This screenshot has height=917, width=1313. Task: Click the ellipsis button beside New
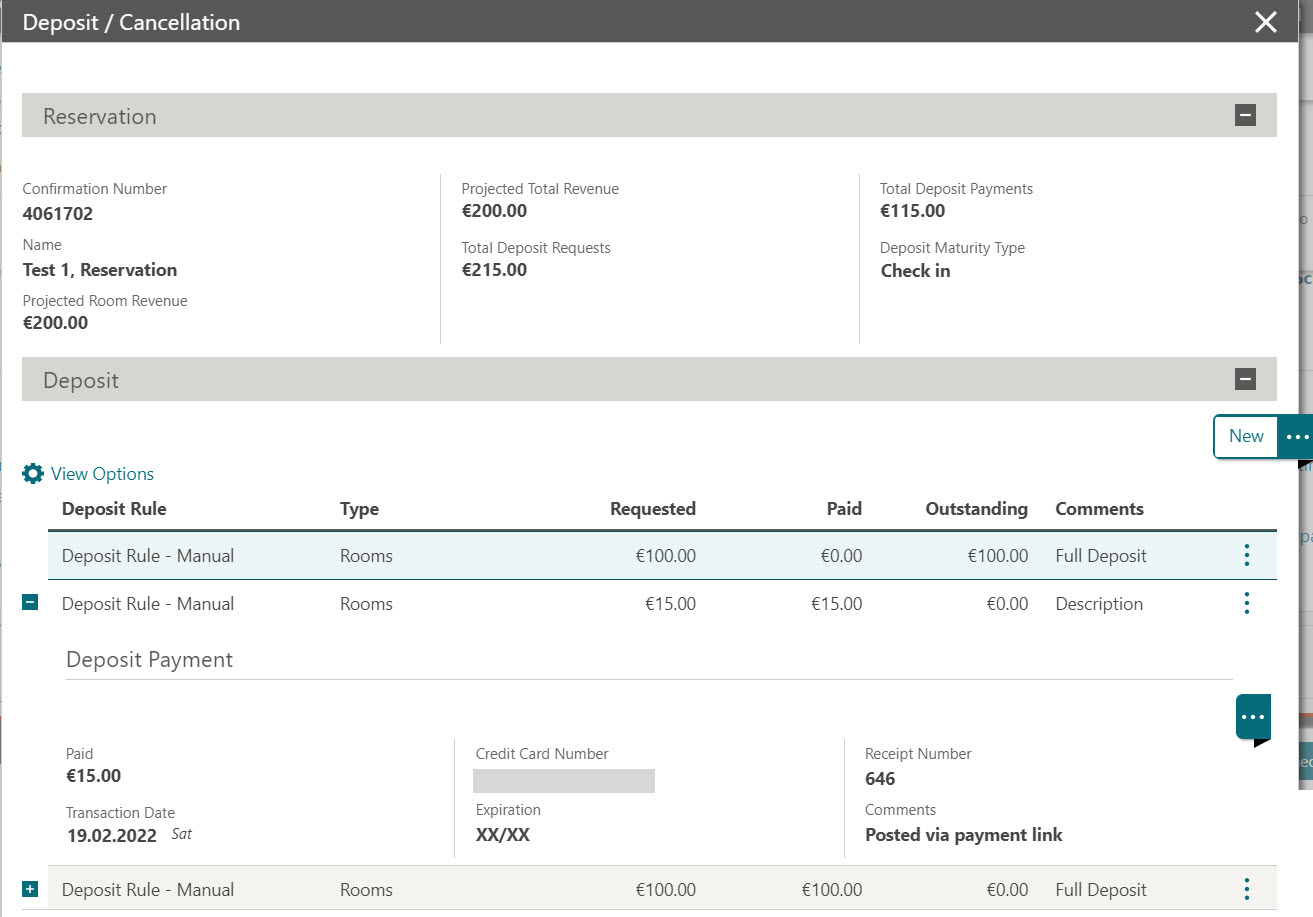1297,436
